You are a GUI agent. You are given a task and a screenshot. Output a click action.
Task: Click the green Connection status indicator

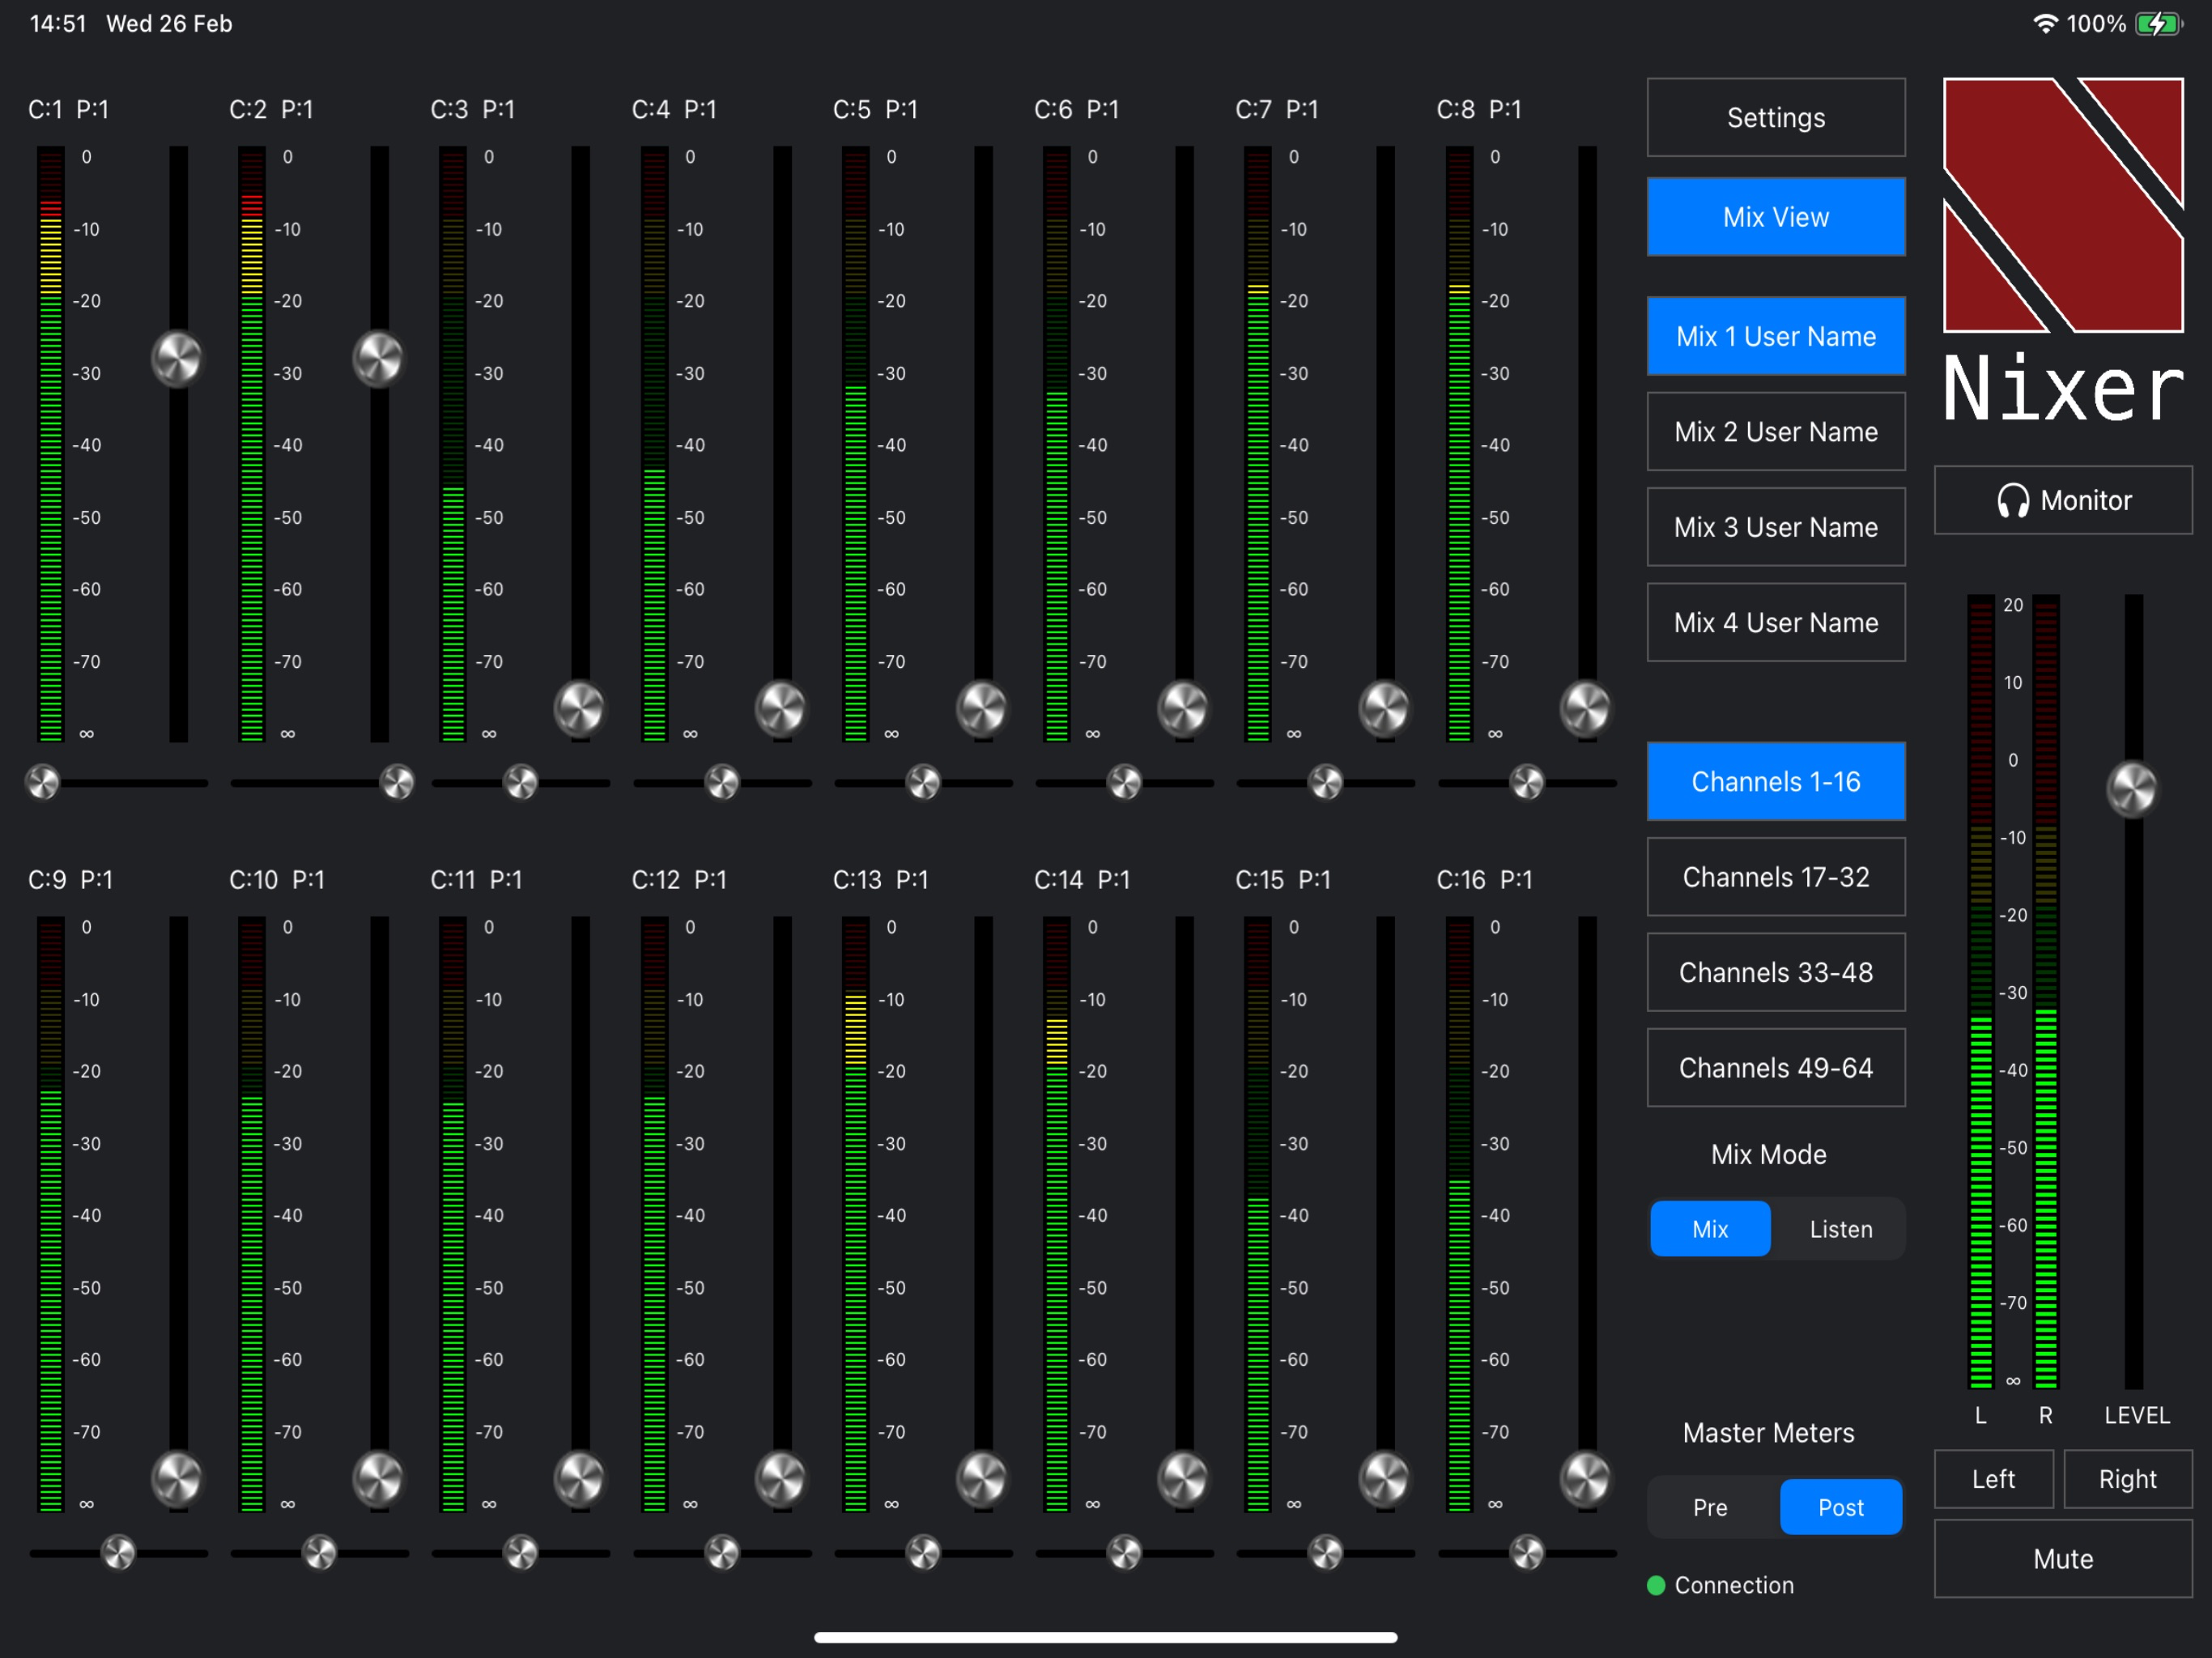point(1656,1584)
